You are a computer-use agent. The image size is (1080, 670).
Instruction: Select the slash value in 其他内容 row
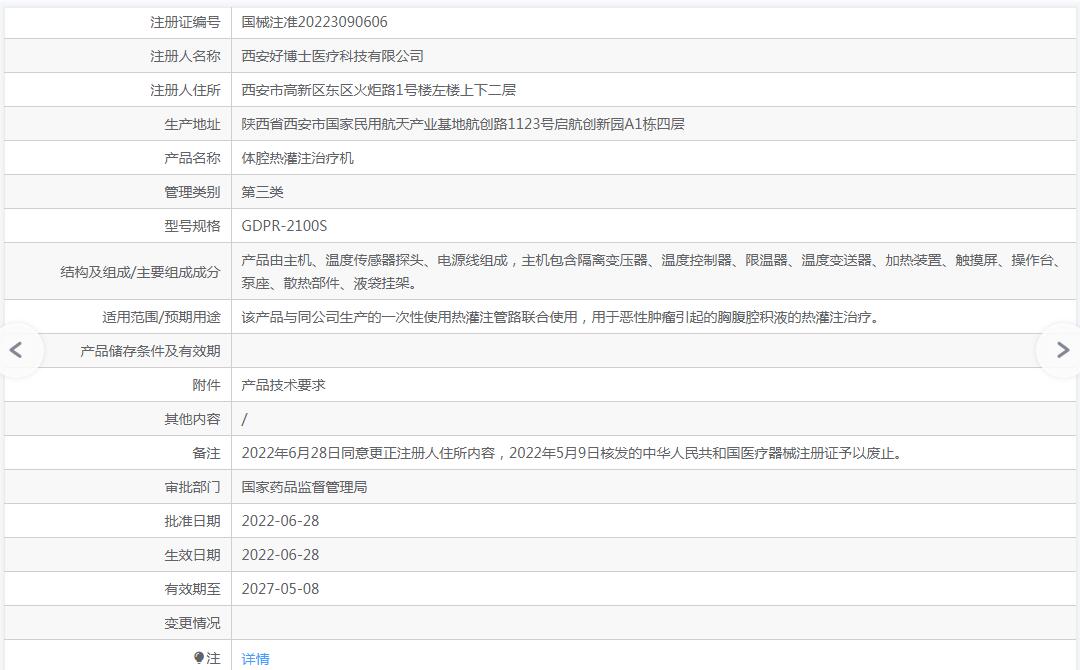(x=245, y=419)
